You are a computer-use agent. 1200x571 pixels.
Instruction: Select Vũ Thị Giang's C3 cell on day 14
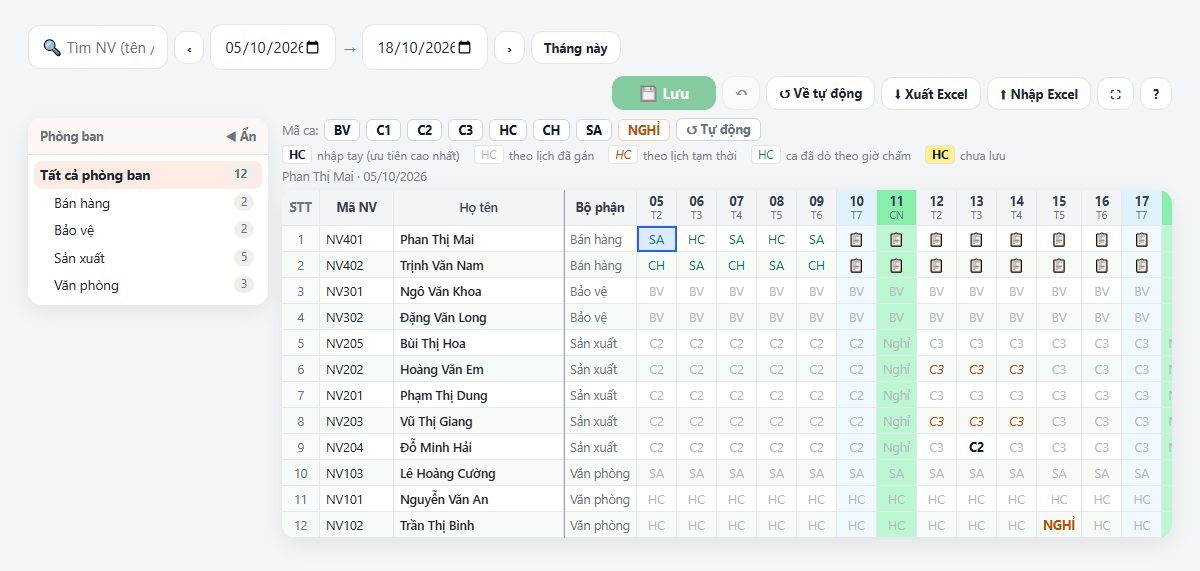click(1017, 421)
